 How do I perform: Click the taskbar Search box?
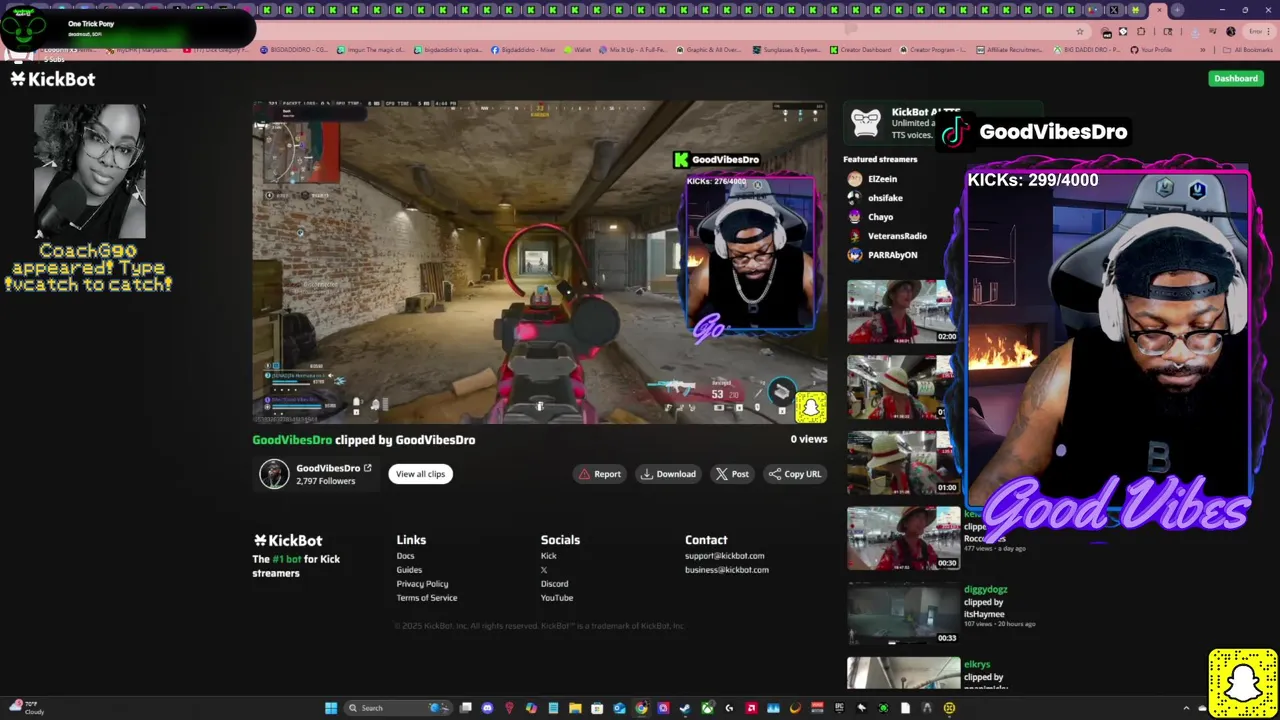pyautogui.click(x=398, y=708)
